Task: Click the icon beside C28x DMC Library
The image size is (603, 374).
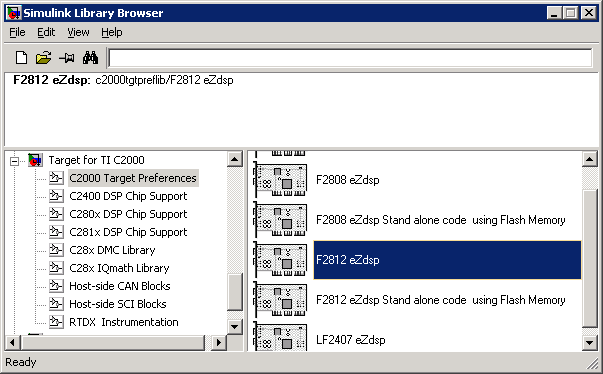Action: [56, 250]
